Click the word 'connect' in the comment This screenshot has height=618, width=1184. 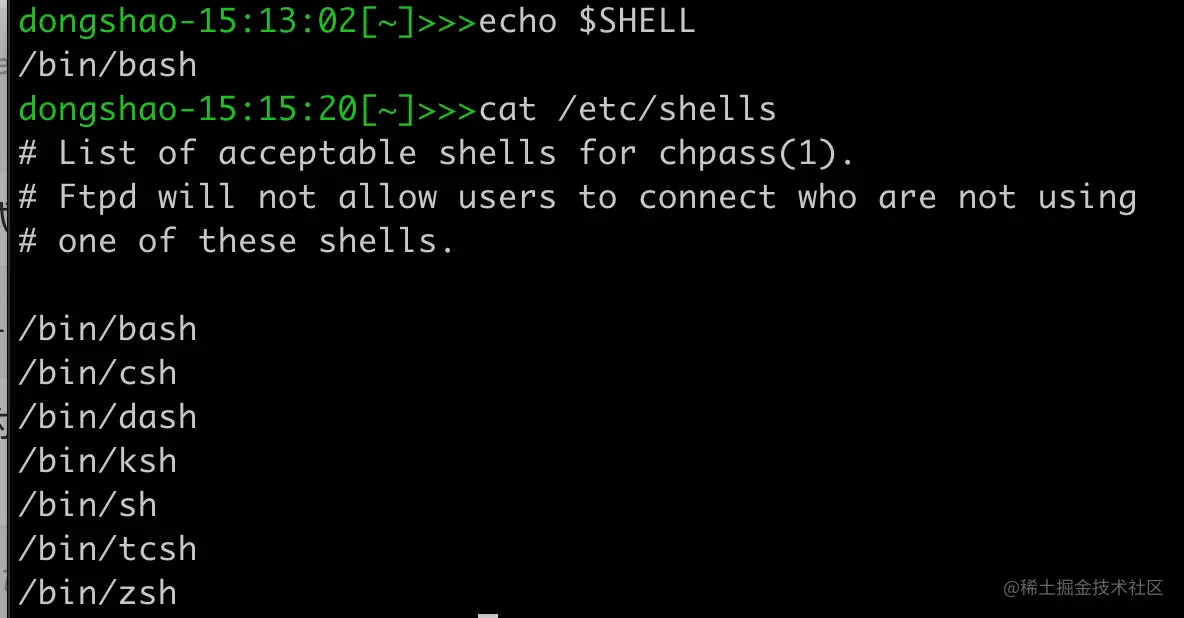tap(708, 198)
